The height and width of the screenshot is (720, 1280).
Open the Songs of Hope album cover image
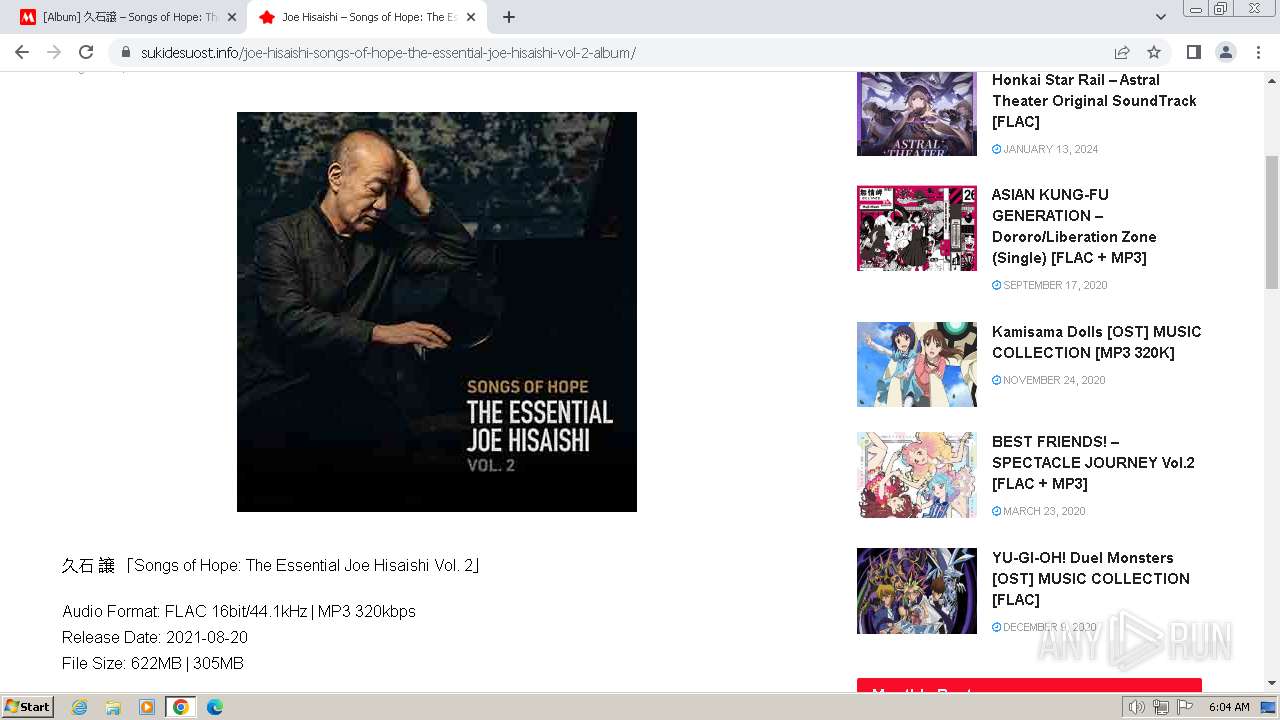(437, 312)
